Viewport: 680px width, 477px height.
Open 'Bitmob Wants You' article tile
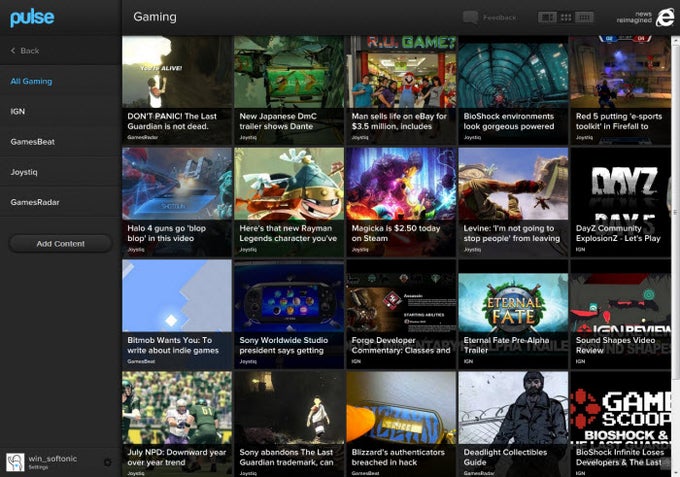coord(177,314)
